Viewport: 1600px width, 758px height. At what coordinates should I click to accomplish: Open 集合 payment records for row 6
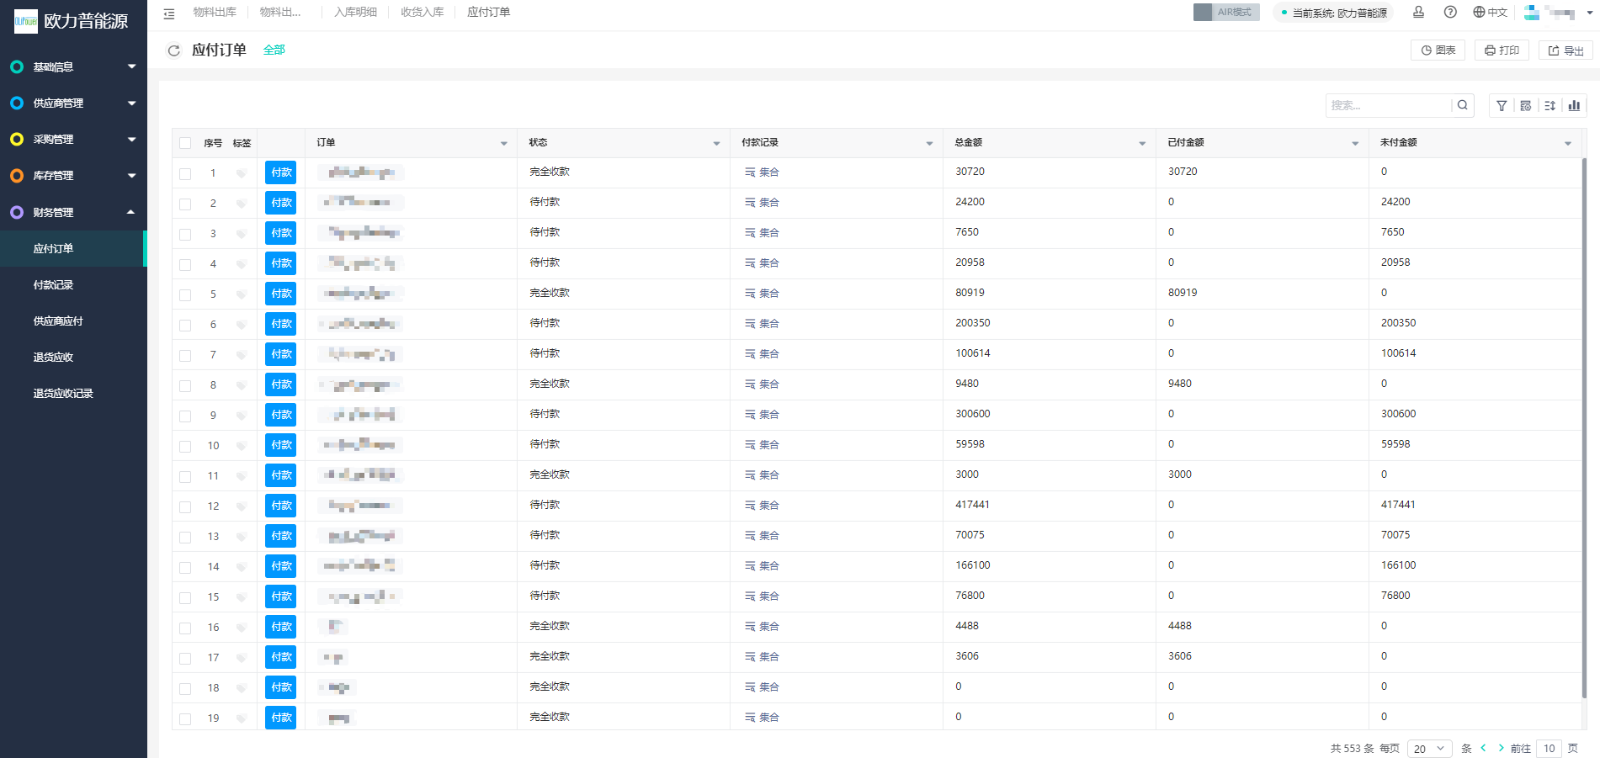761,324
